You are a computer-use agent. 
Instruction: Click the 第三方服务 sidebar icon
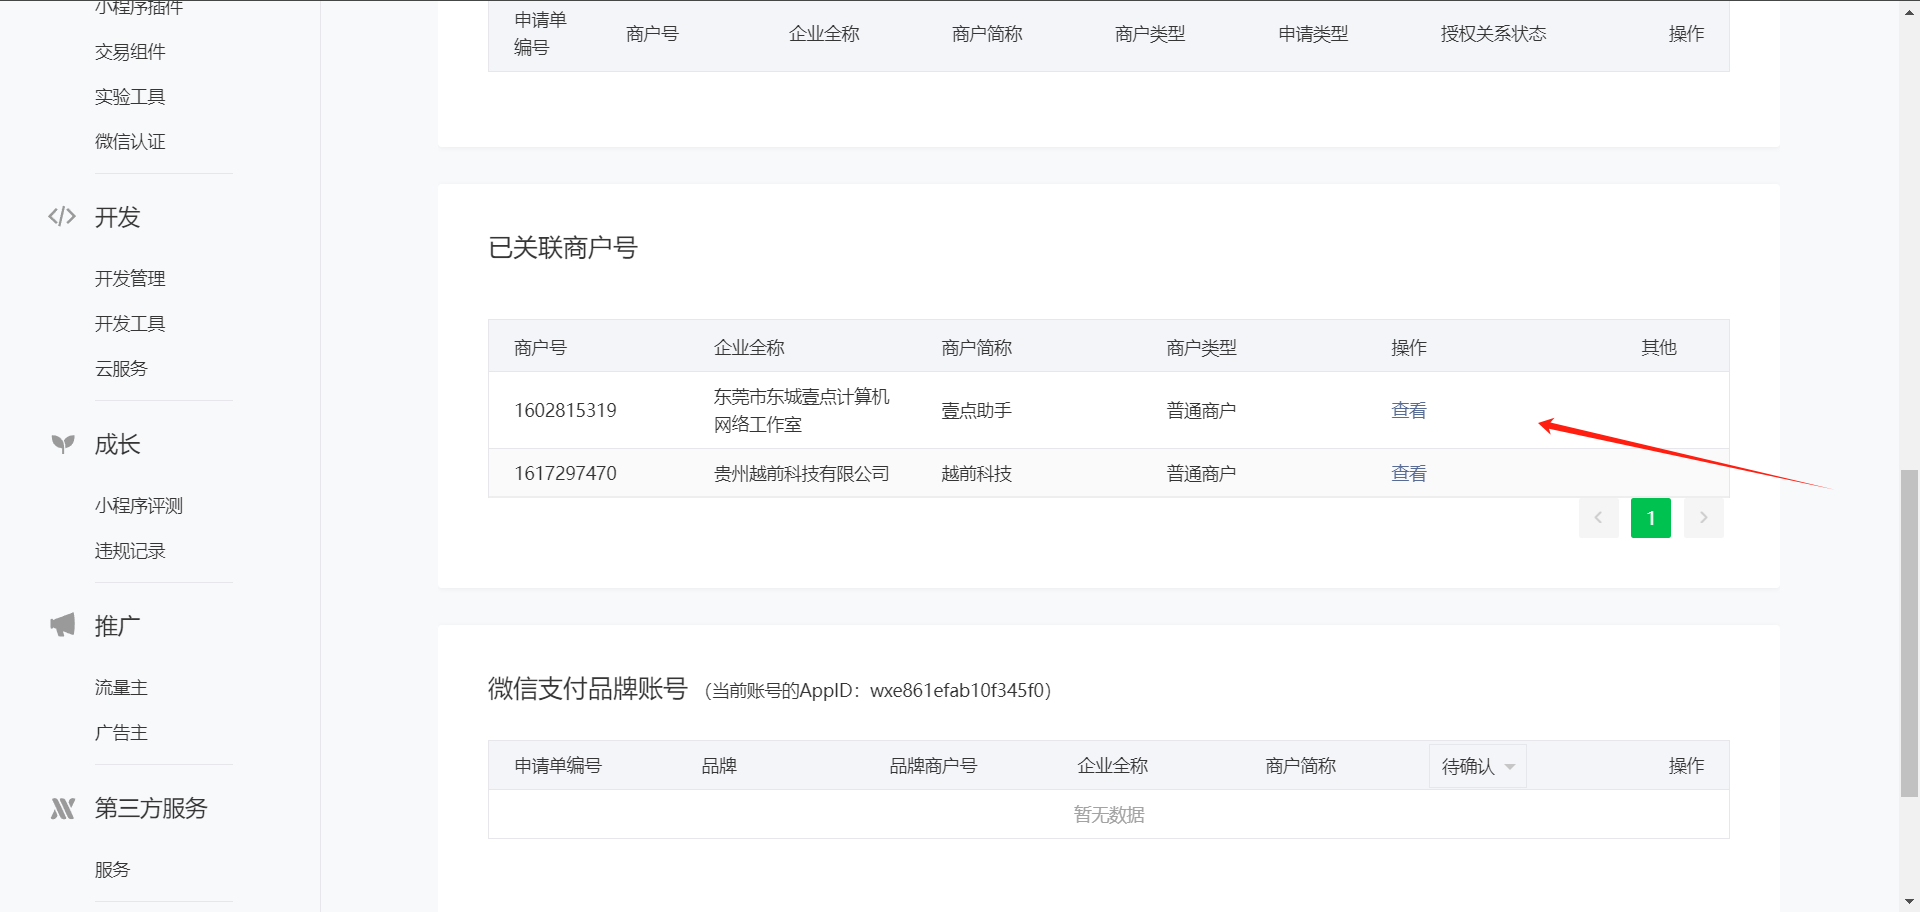pyautogui.click(x=63, y=808)
